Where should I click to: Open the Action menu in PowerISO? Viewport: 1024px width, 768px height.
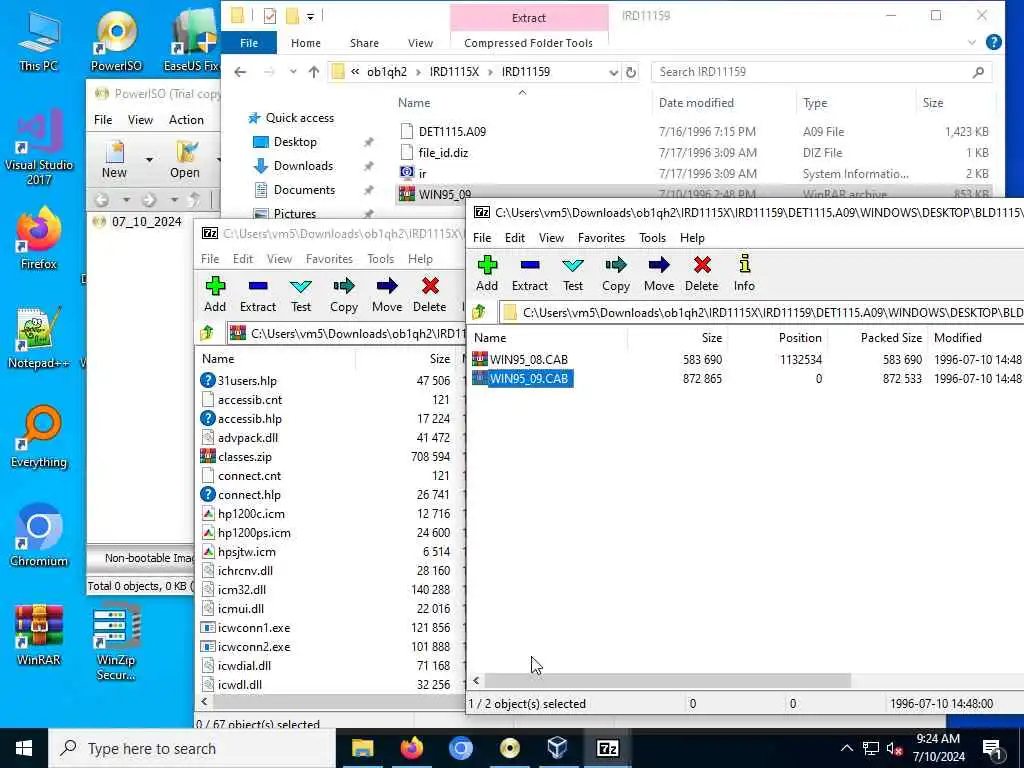coord(186,120)
